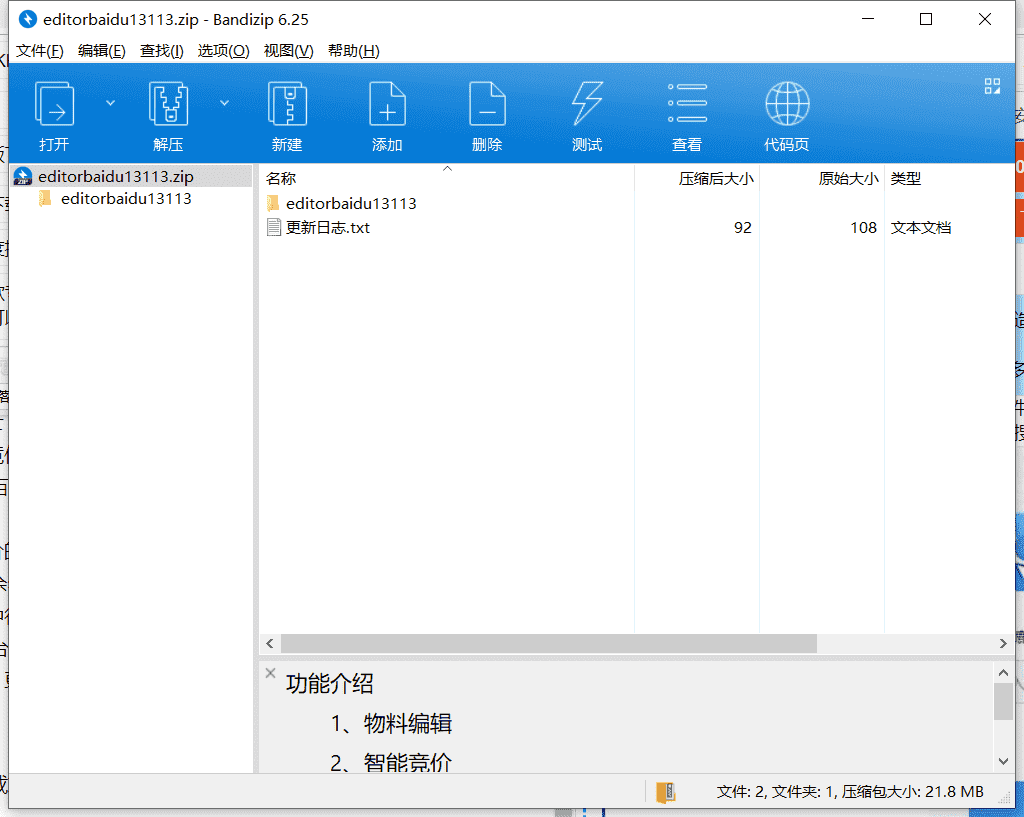
Task: Click the horizontal scrollbar left arrow
Action: coord(270,643)
